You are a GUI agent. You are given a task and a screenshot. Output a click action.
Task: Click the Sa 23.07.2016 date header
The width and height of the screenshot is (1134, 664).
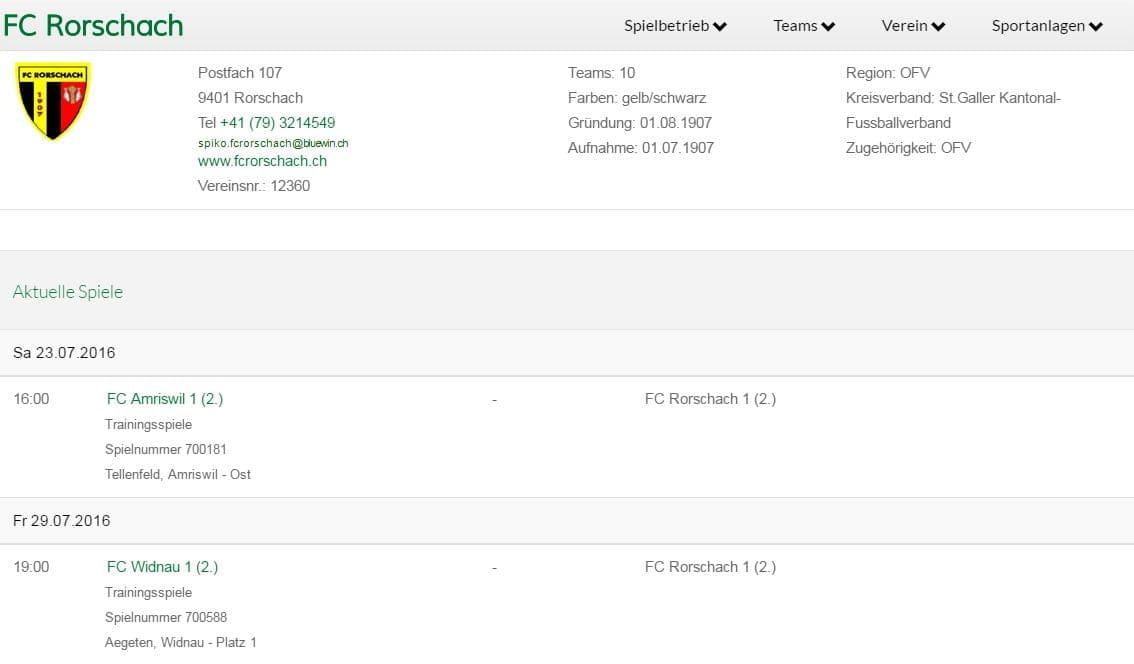point(64,353)
